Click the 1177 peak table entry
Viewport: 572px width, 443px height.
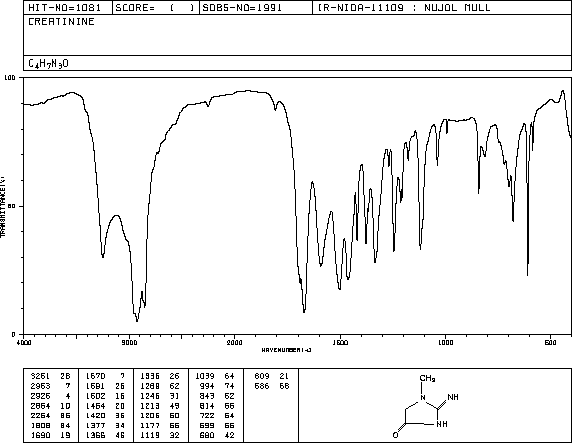coord(160,425)
